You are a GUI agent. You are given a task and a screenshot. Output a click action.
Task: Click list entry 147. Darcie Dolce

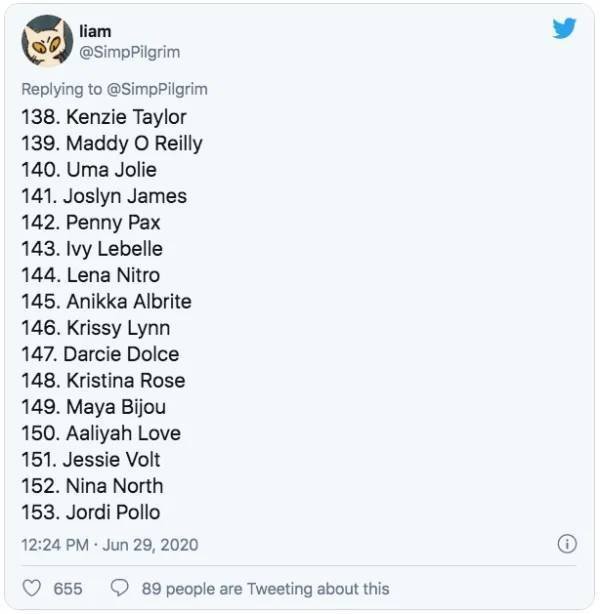pos(100,354)
